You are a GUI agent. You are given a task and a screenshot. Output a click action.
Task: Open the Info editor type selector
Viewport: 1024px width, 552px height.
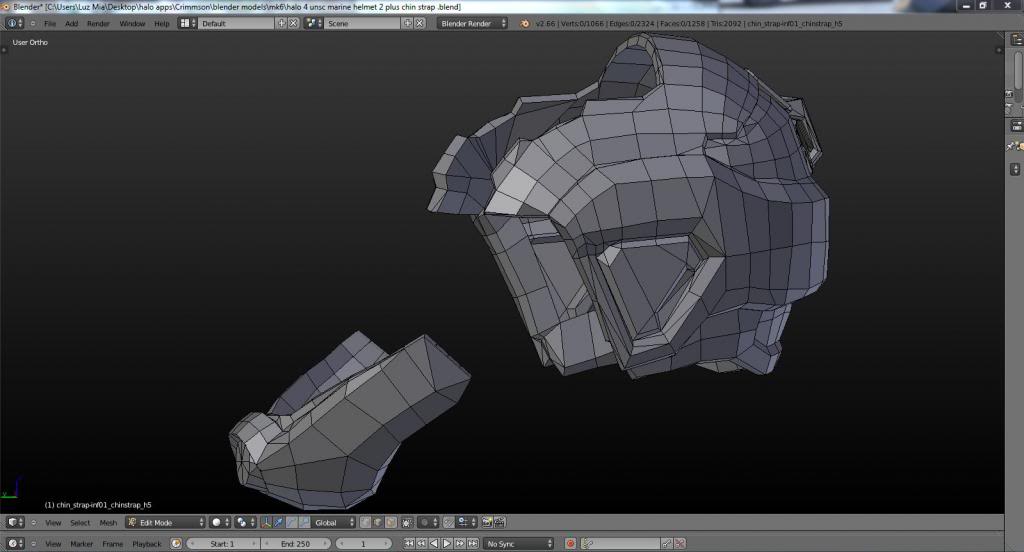(x=14, y=23)
